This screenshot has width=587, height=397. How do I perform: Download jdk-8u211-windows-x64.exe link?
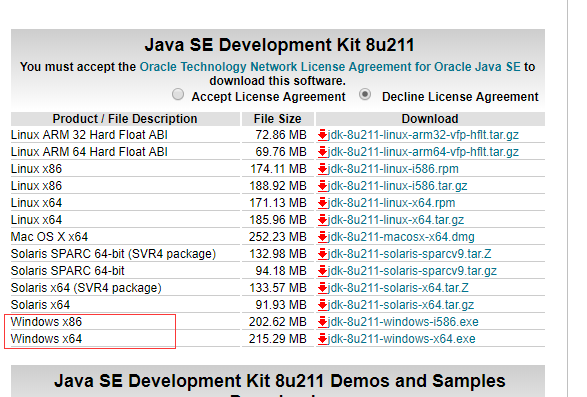[x=402, y=339]
